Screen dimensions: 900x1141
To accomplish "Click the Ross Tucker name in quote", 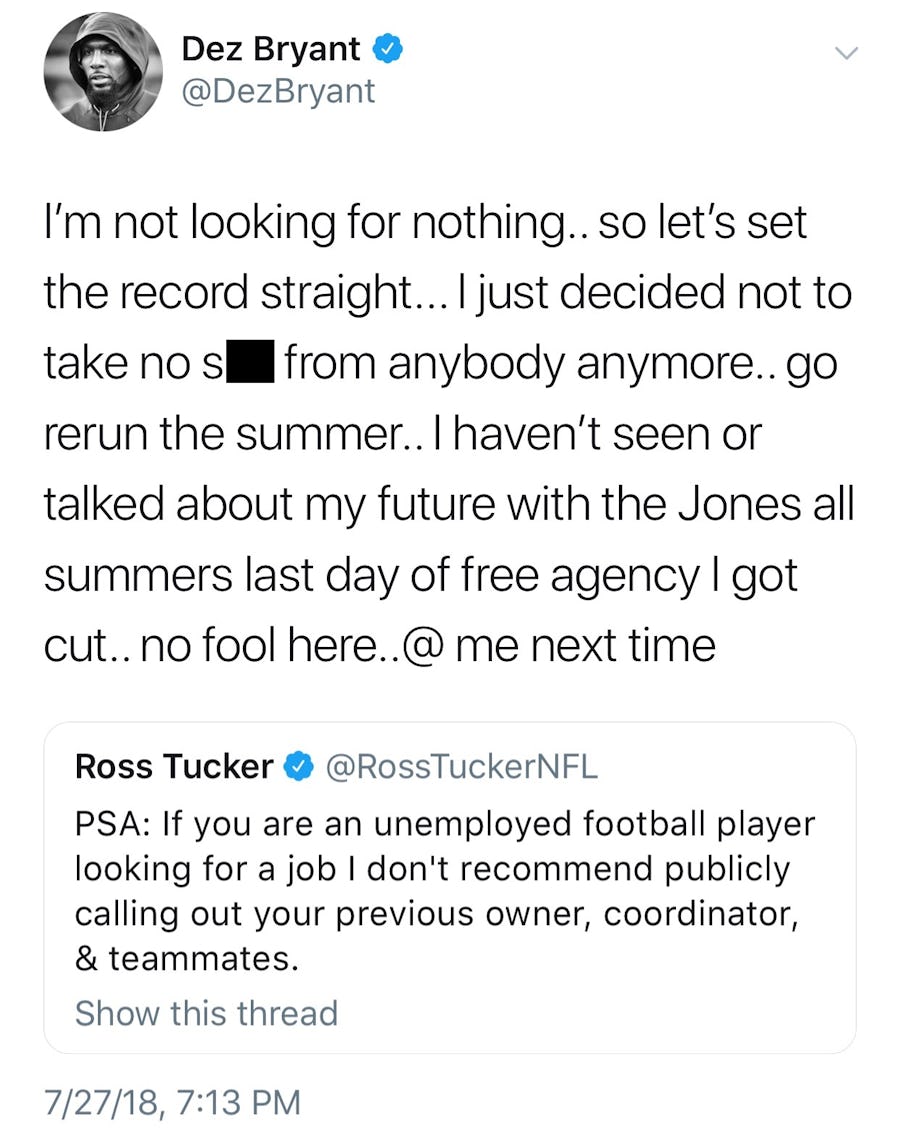I will pos(174,767).
